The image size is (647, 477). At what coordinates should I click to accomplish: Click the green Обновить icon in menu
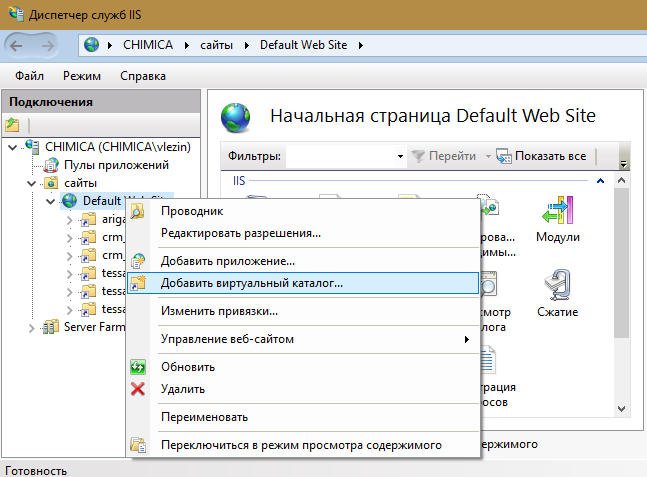pyautogui.click(x=138, y=367)
